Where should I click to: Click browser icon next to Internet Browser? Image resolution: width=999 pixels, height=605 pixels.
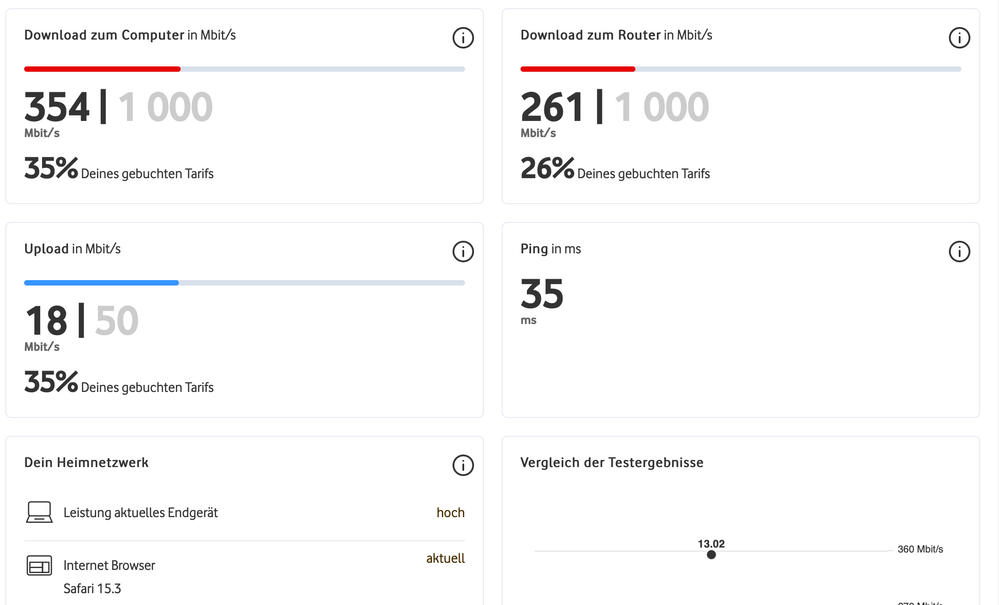pyautogui.click(x=39, y=566)
